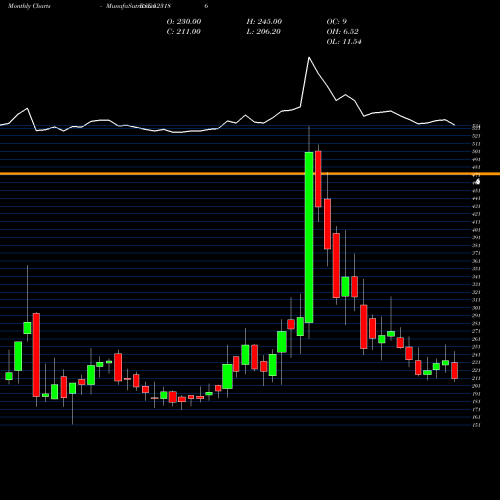Image resolution: width=500 pixels, height=500 pixels.
Task: Click the "OC: 9" value
Action: (336, 21)
